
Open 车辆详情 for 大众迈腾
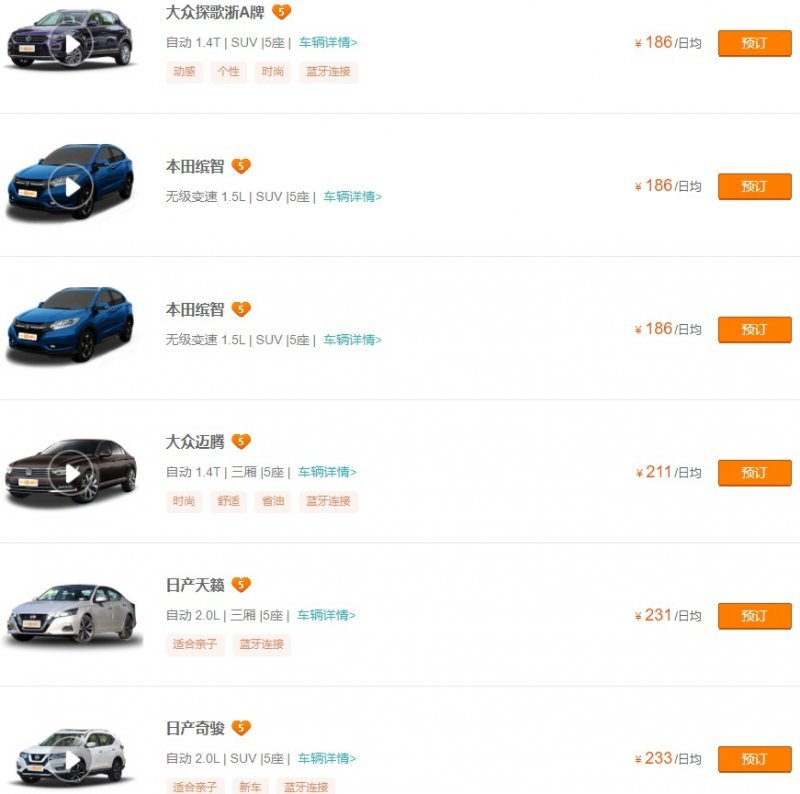[x=327, y=472]
